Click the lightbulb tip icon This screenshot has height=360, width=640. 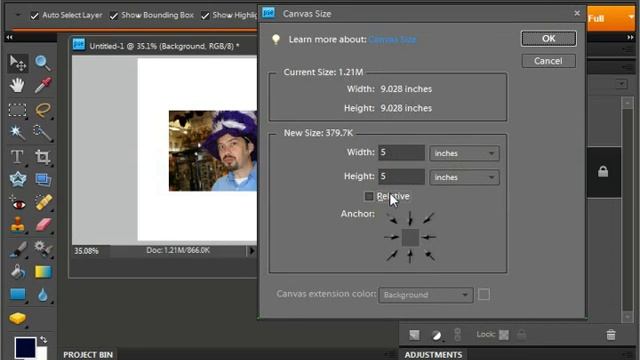pyautogui.click(x=276, y=39)
